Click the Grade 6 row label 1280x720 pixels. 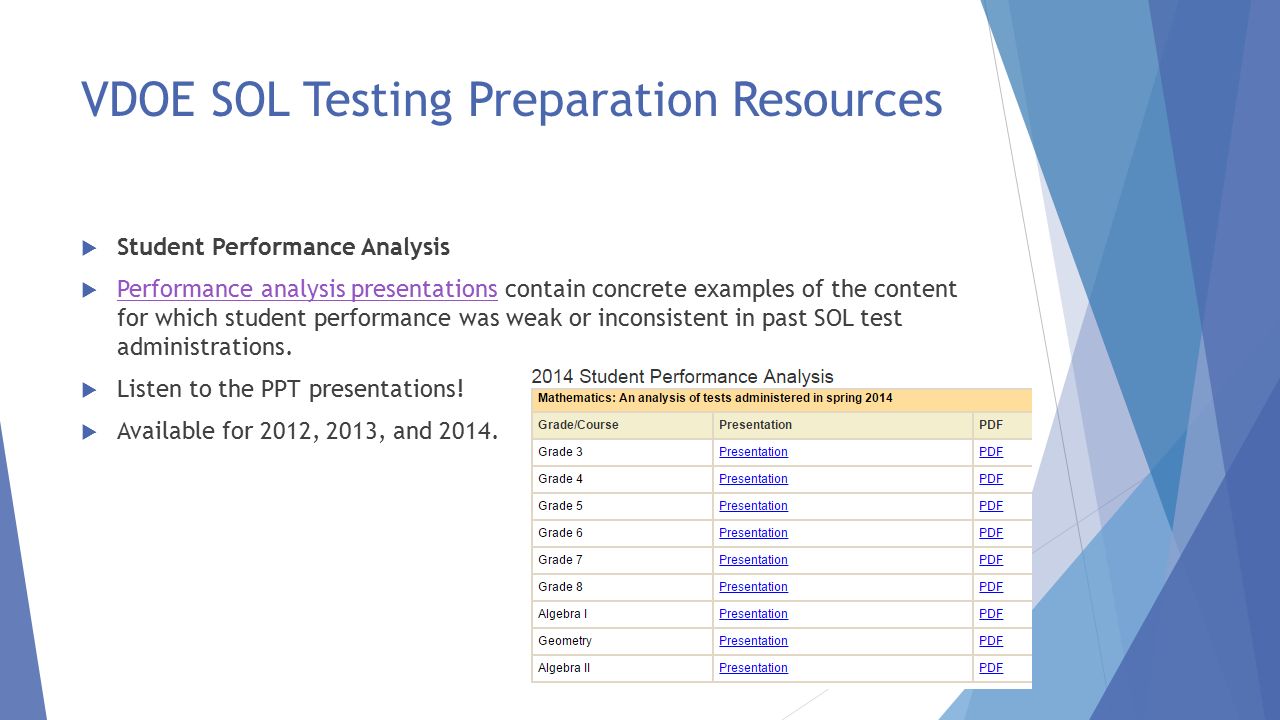tap(560, 533)
